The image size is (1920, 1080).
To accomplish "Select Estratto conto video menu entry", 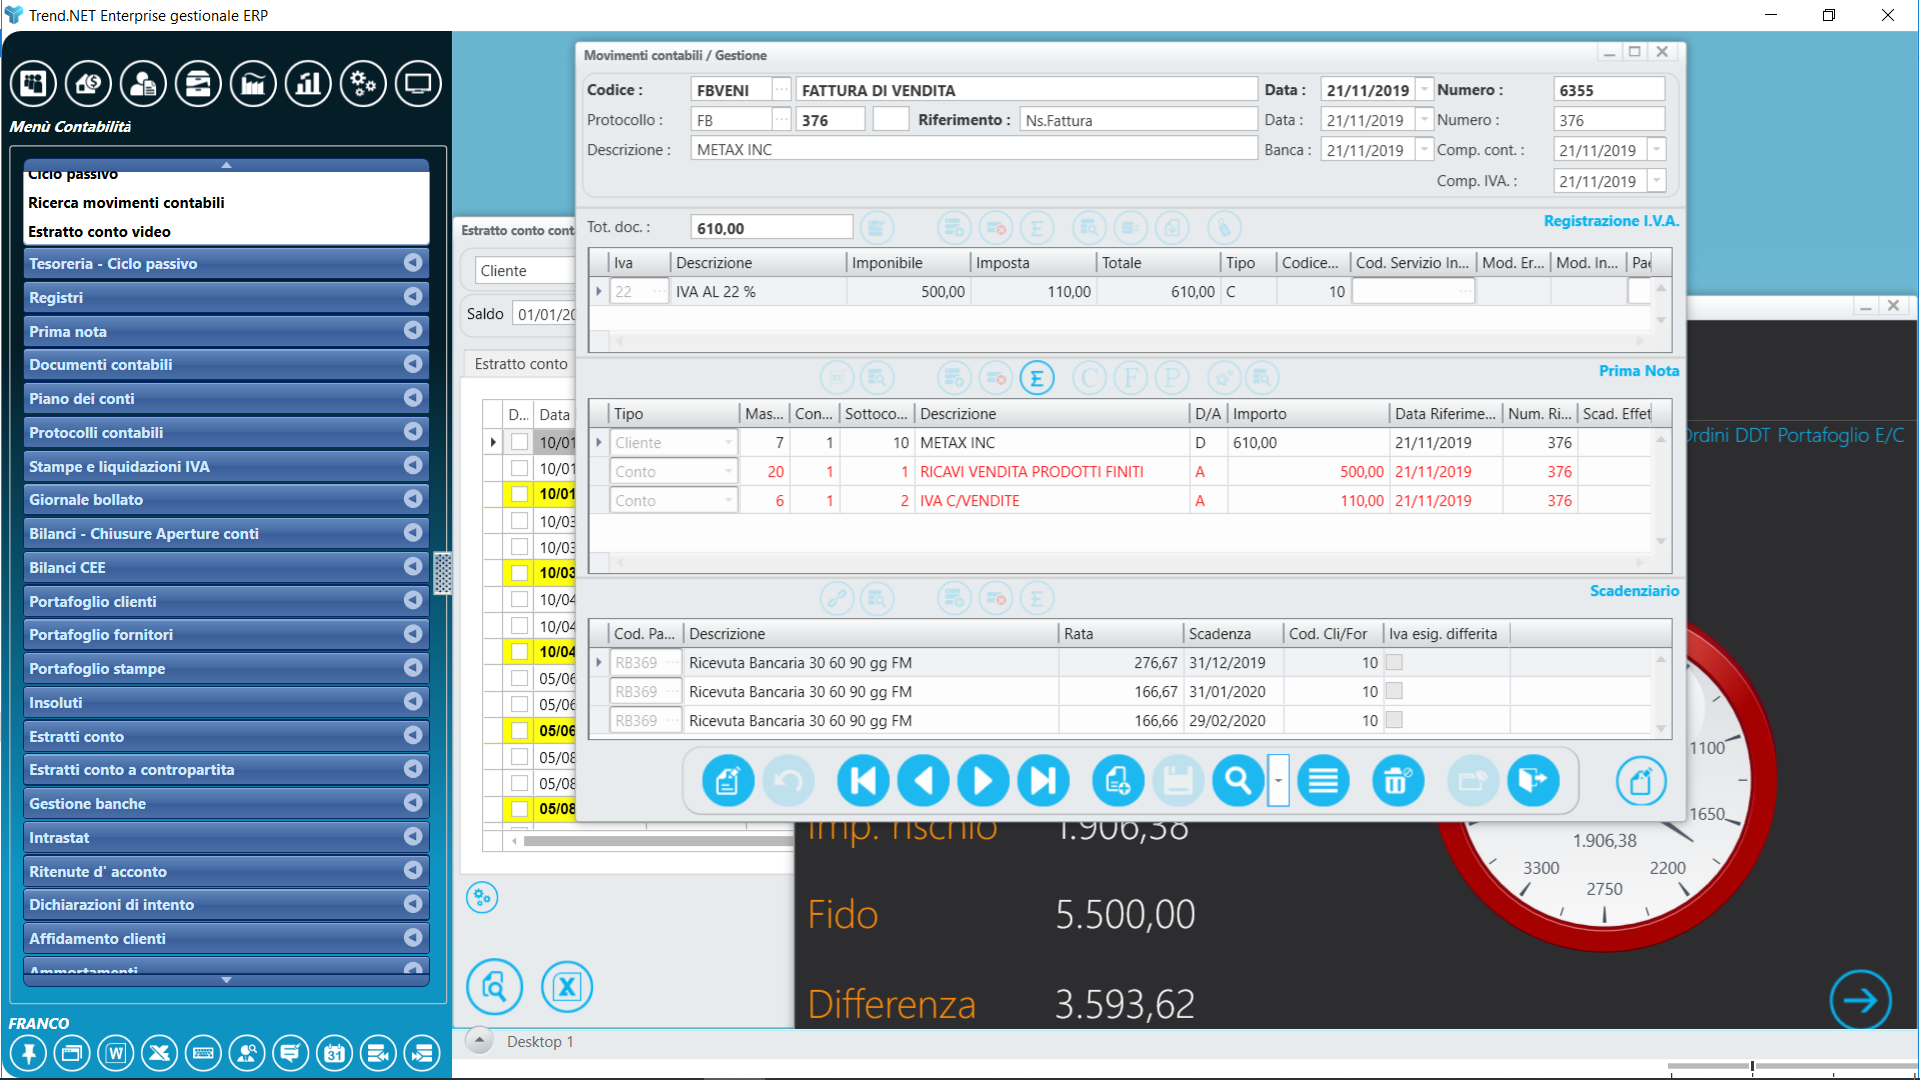I will click(99, 231).
